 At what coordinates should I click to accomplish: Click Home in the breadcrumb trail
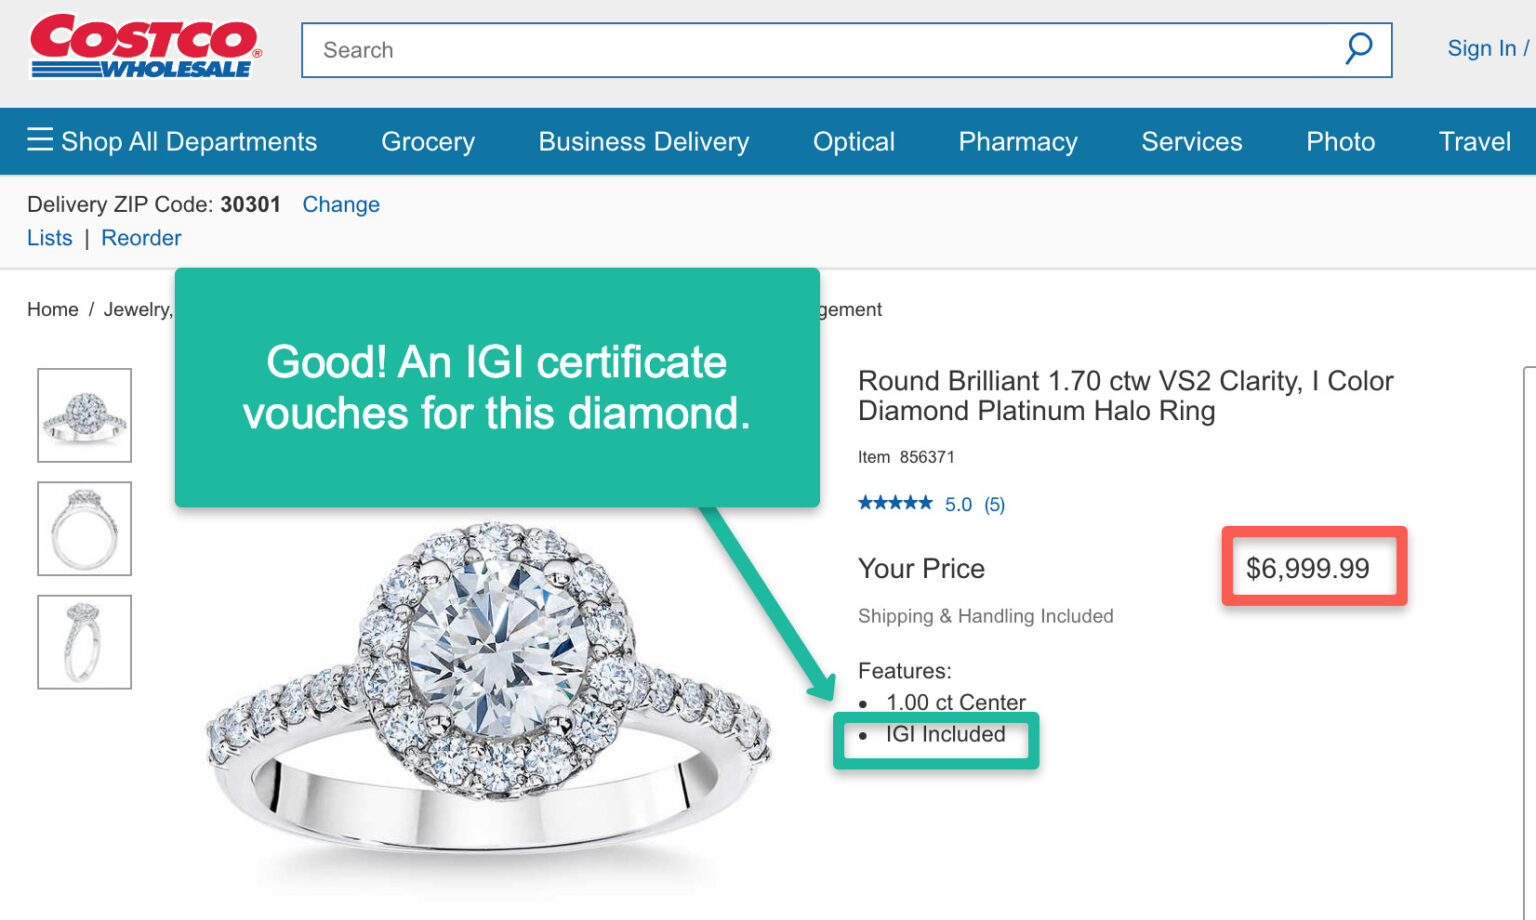(x=52, y=309)
